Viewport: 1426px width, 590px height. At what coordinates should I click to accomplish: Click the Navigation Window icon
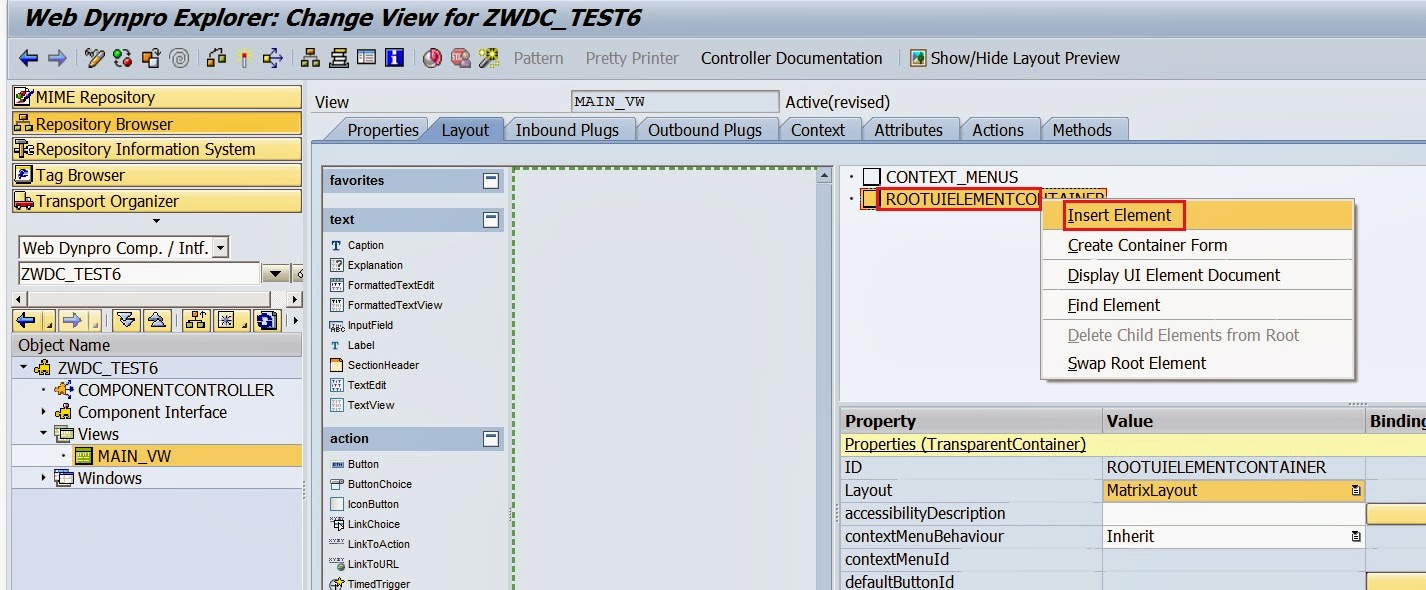pos(339,58)
